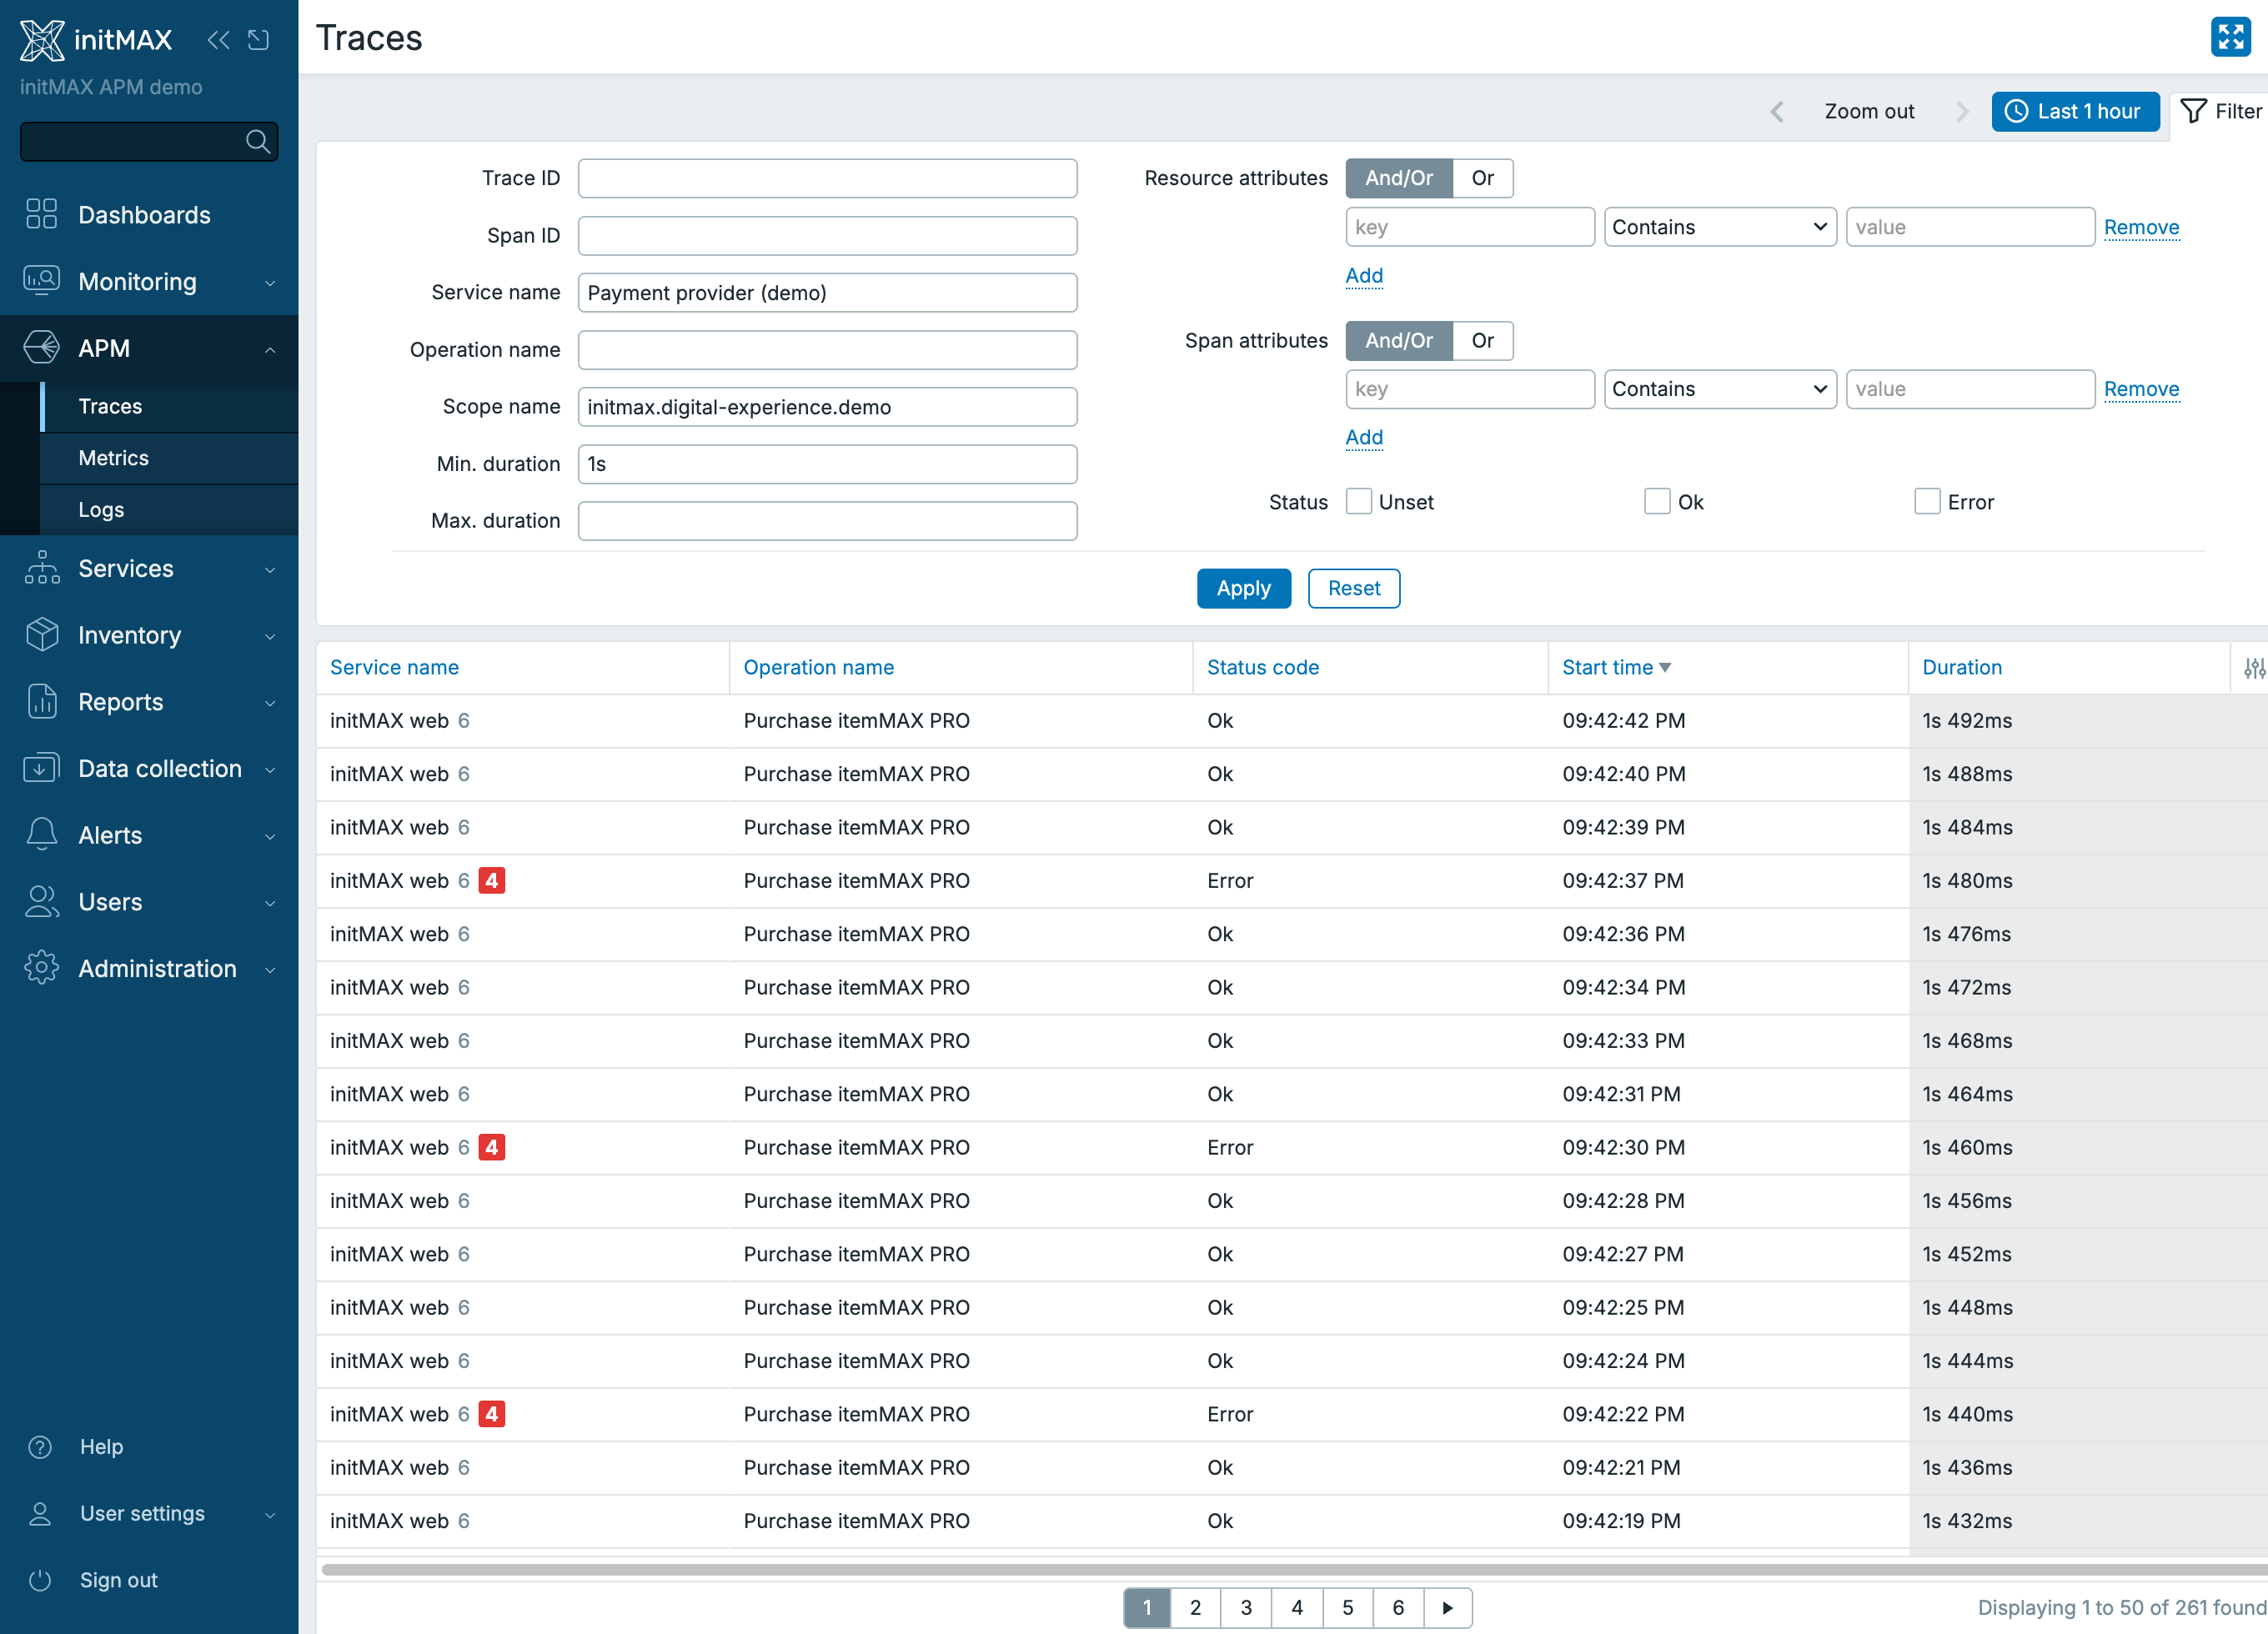Go to page 3 of results
Screen dimensions: 2268x1634
point(1245,1607)
